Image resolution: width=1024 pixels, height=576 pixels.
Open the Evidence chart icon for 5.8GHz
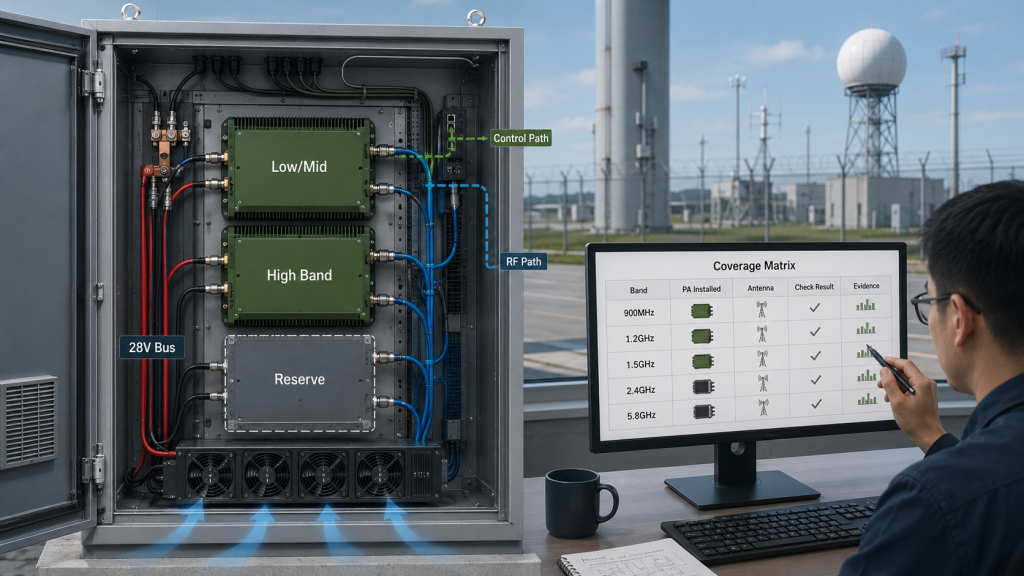tap(867, 399)
